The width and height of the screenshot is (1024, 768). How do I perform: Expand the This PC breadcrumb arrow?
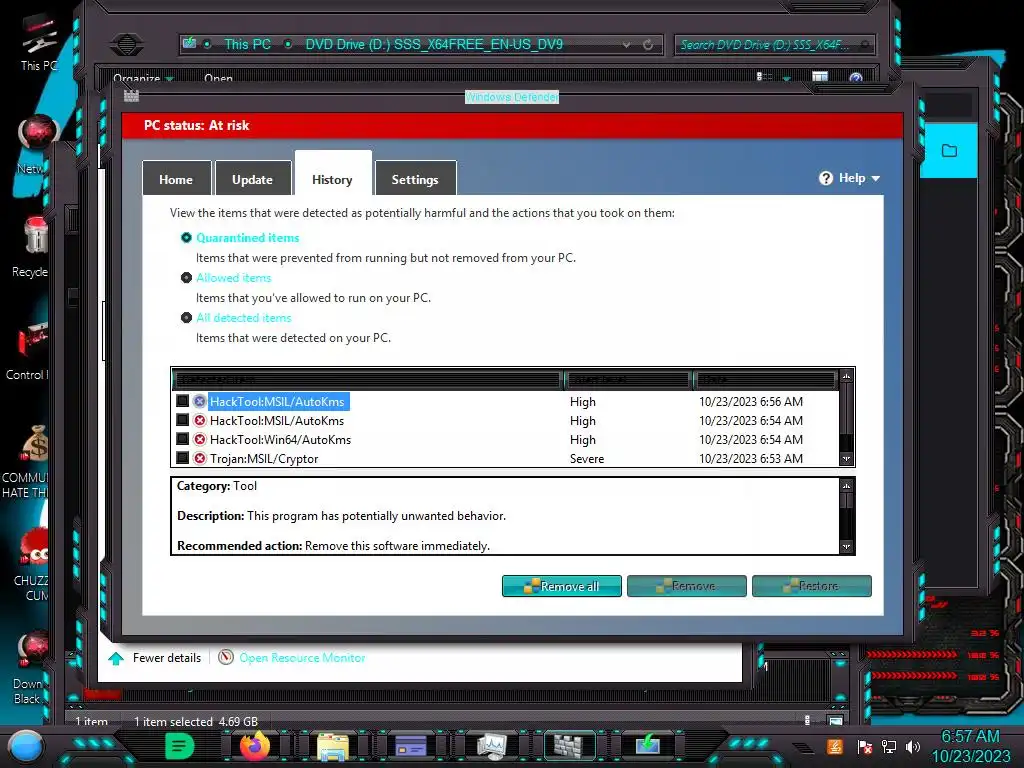tap(287, 44)
